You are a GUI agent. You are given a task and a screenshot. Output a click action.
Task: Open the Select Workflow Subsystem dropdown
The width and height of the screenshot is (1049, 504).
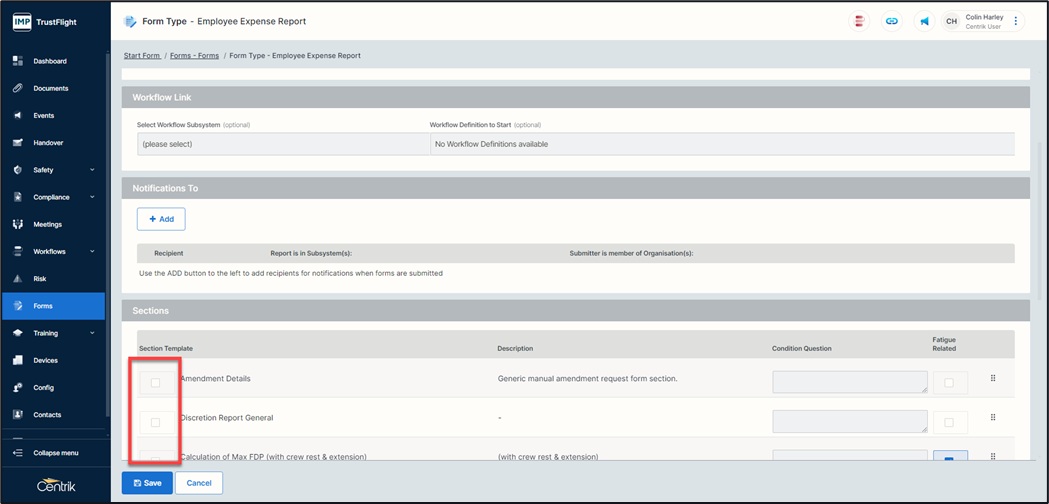[x=284, y=144]
